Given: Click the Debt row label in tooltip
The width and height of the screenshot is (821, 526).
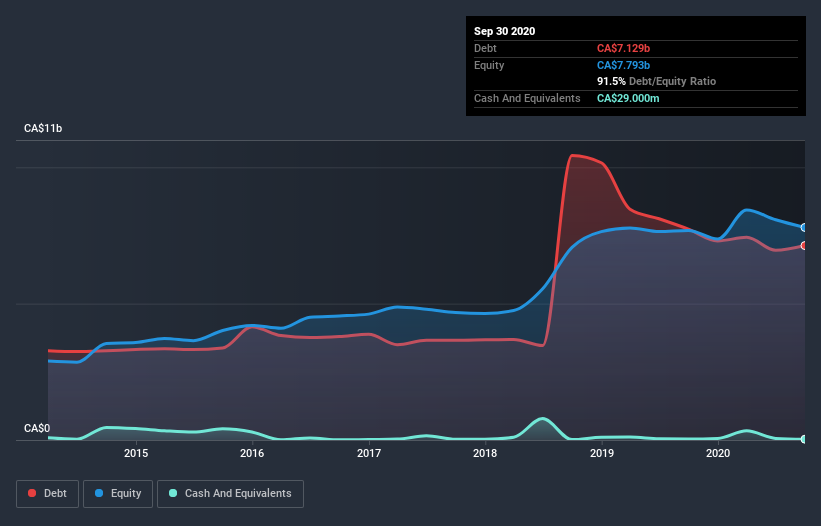Looking at the screenshot, I should [x=485, y=48].
